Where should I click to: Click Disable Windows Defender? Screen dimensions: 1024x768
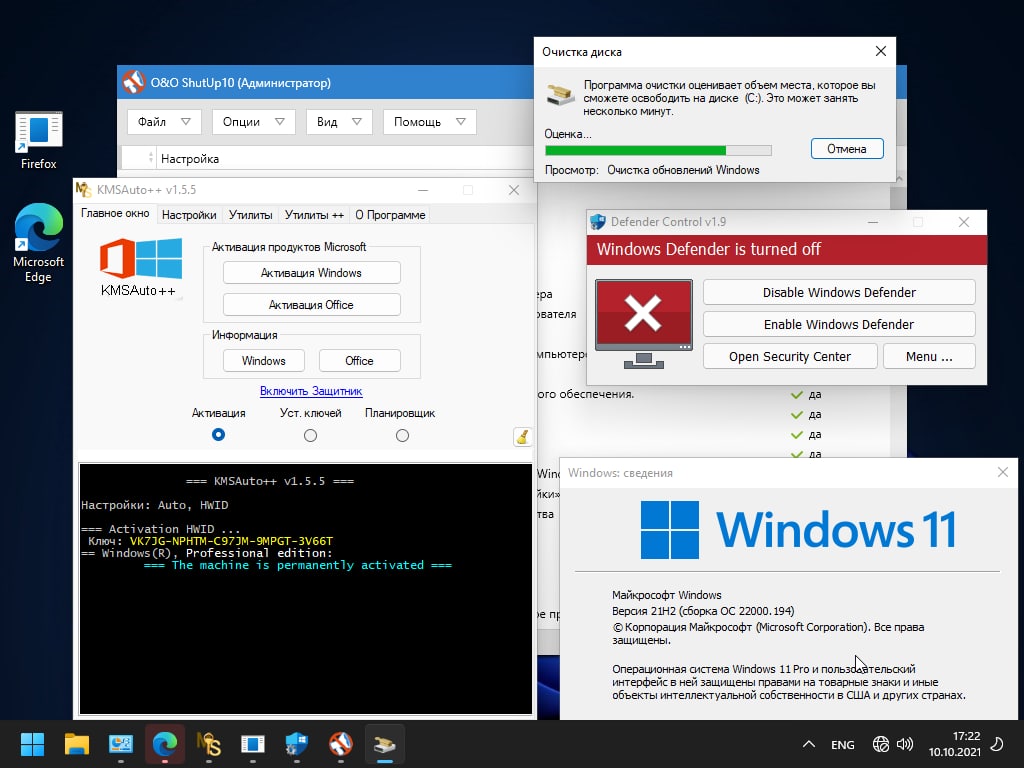pyautogui.click(x=839, y=293)
